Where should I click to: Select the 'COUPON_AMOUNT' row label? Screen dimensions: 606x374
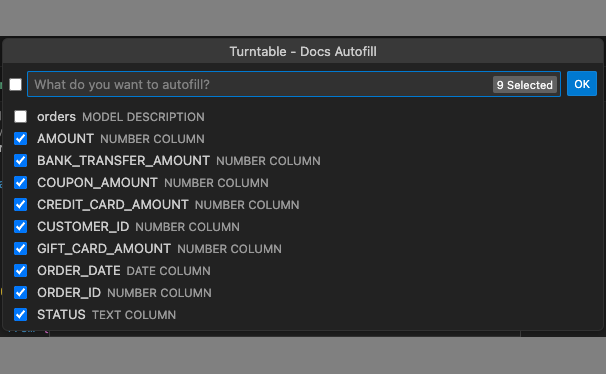coord(97,183)
